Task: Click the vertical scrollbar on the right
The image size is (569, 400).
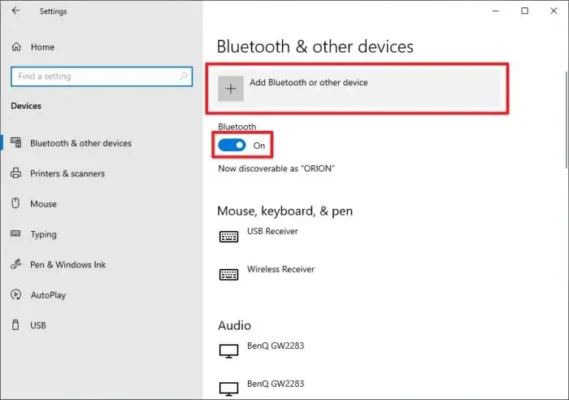Action: [566, 120]
